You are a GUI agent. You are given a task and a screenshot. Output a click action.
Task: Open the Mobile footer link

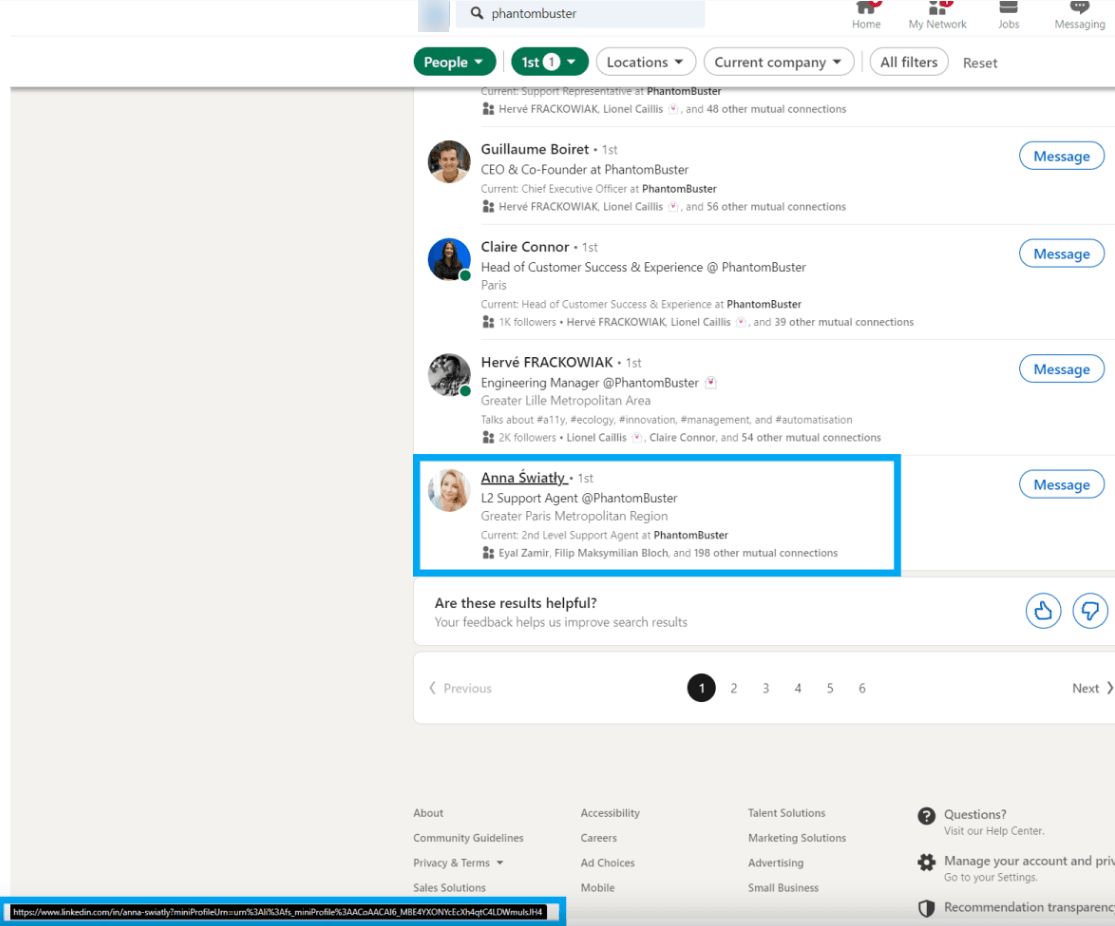pyautogui.click(x=597, y=888)
